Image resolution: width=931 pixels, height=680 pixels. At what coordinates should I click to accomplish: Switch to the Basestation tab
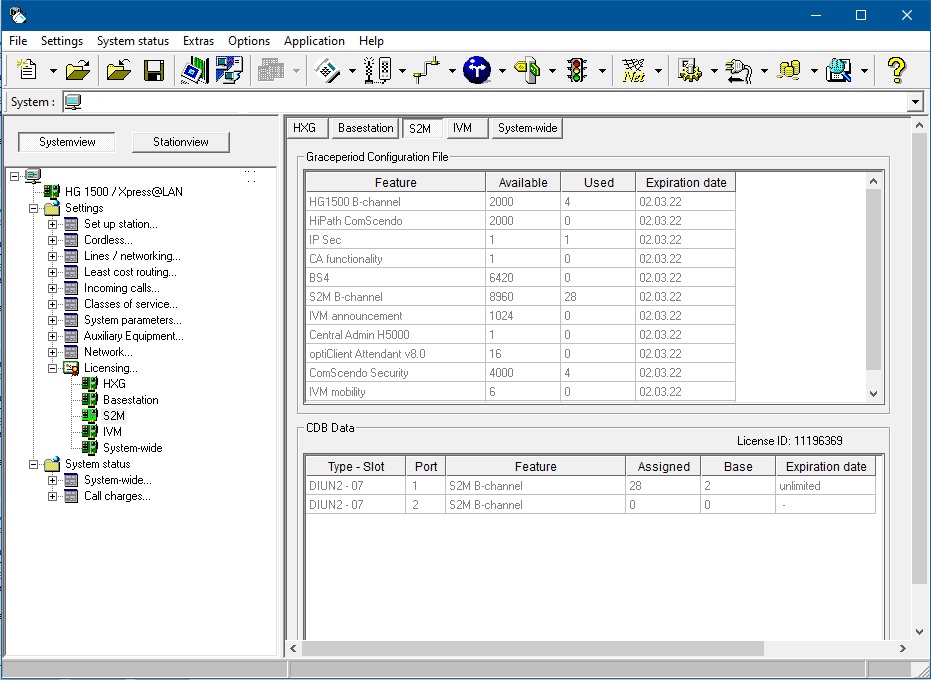coord(365,128)
